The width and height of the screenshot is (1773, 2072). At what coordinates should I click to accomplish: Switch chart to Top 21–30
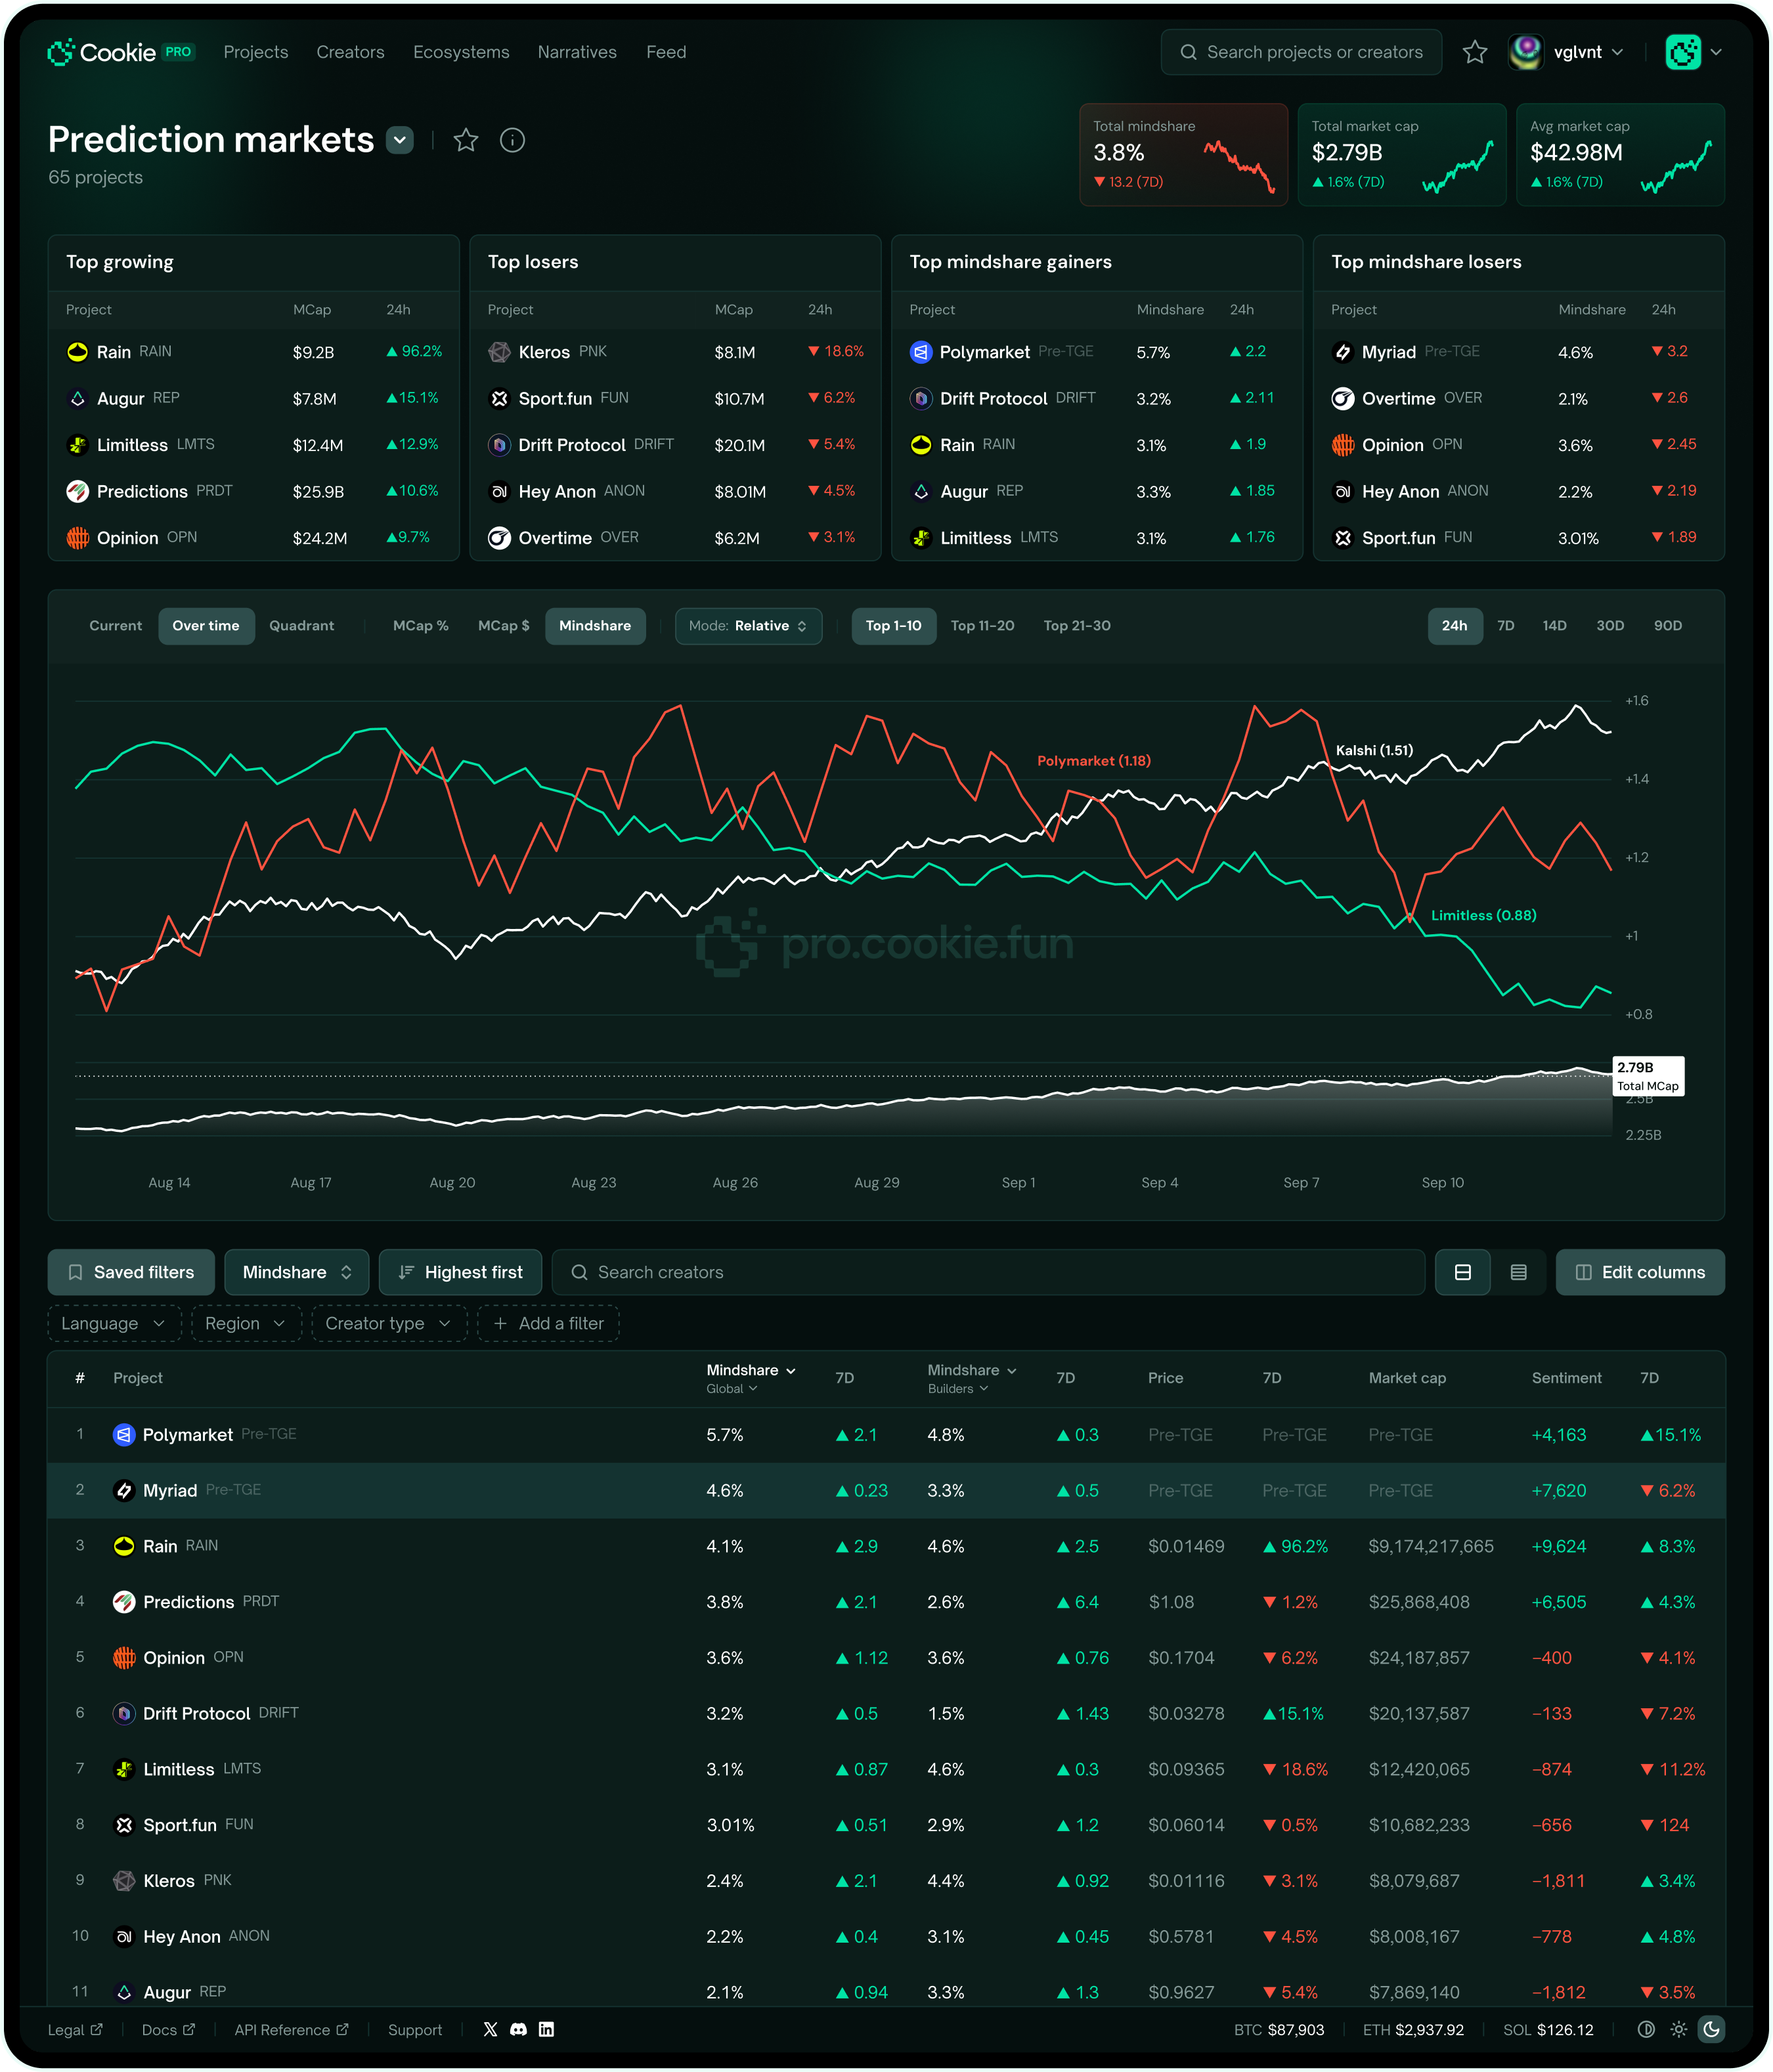tap(1077, 626)
